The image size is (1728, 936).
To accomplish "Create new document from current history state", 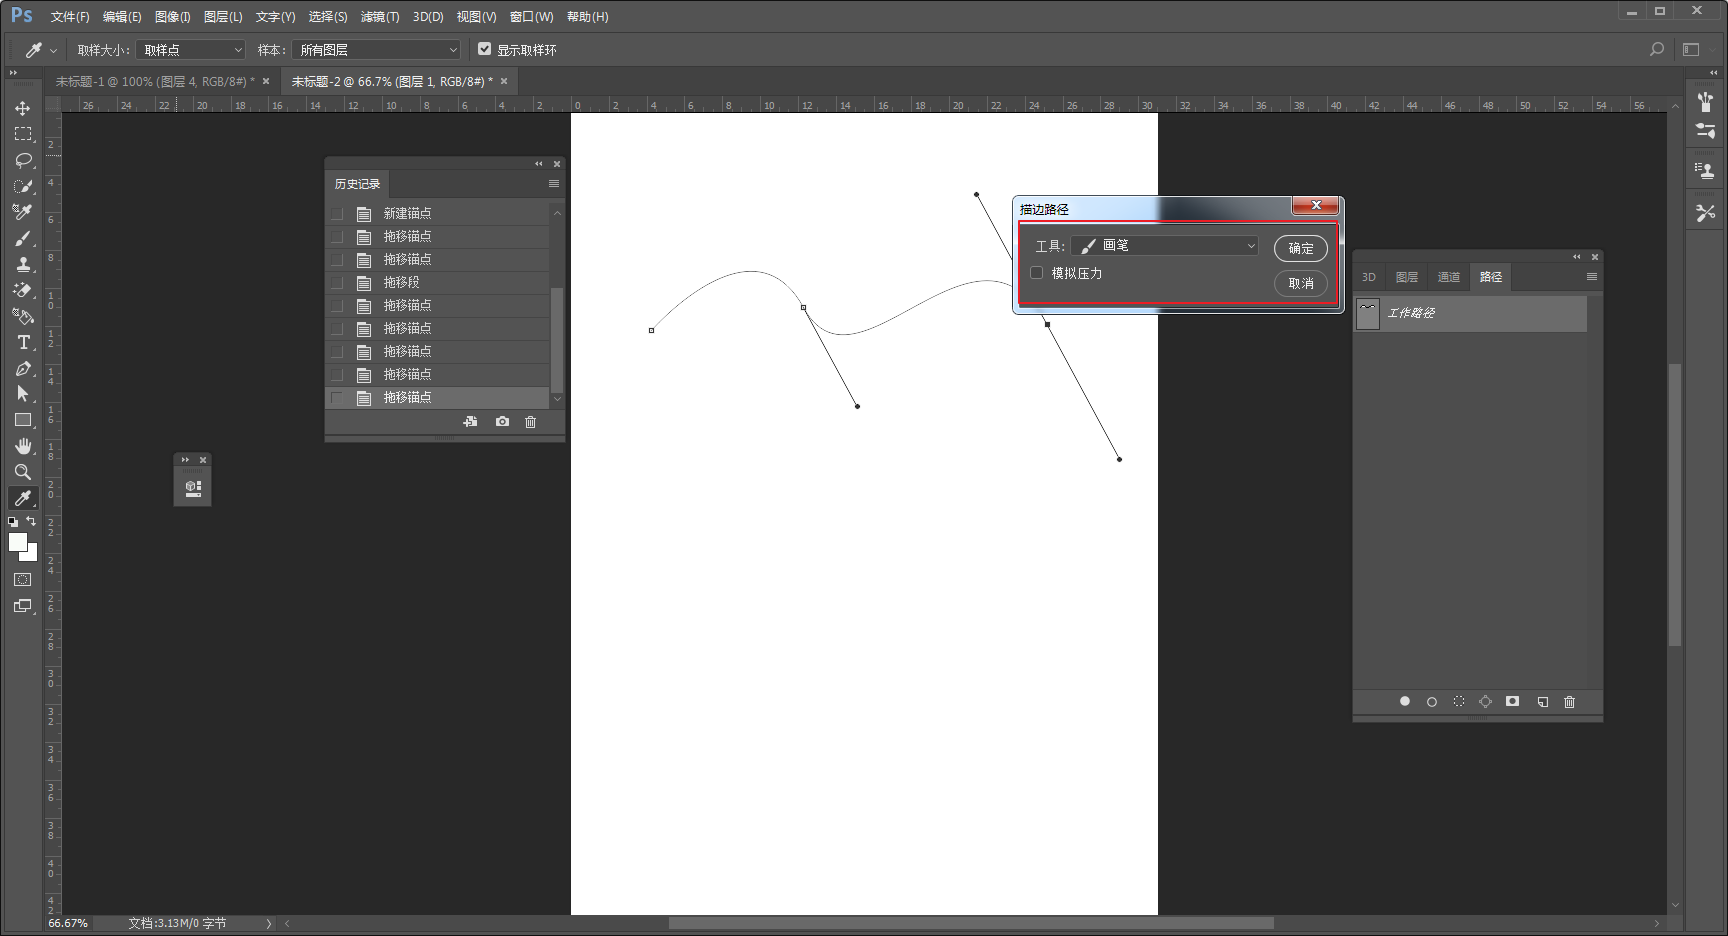I will coord(470,422).
